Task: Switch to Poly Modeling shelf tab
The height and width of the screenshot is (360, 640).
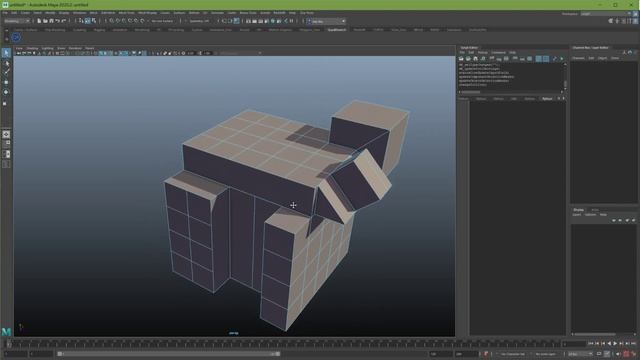Action: point(55,30)
